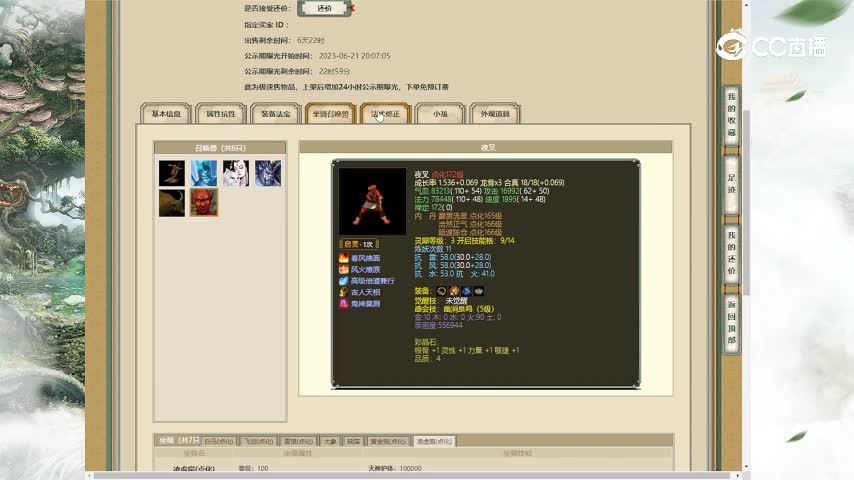Select the red-faced 夜叉 summon thumbnail
This screenshot has width=854, height=480.
[204, 203]
